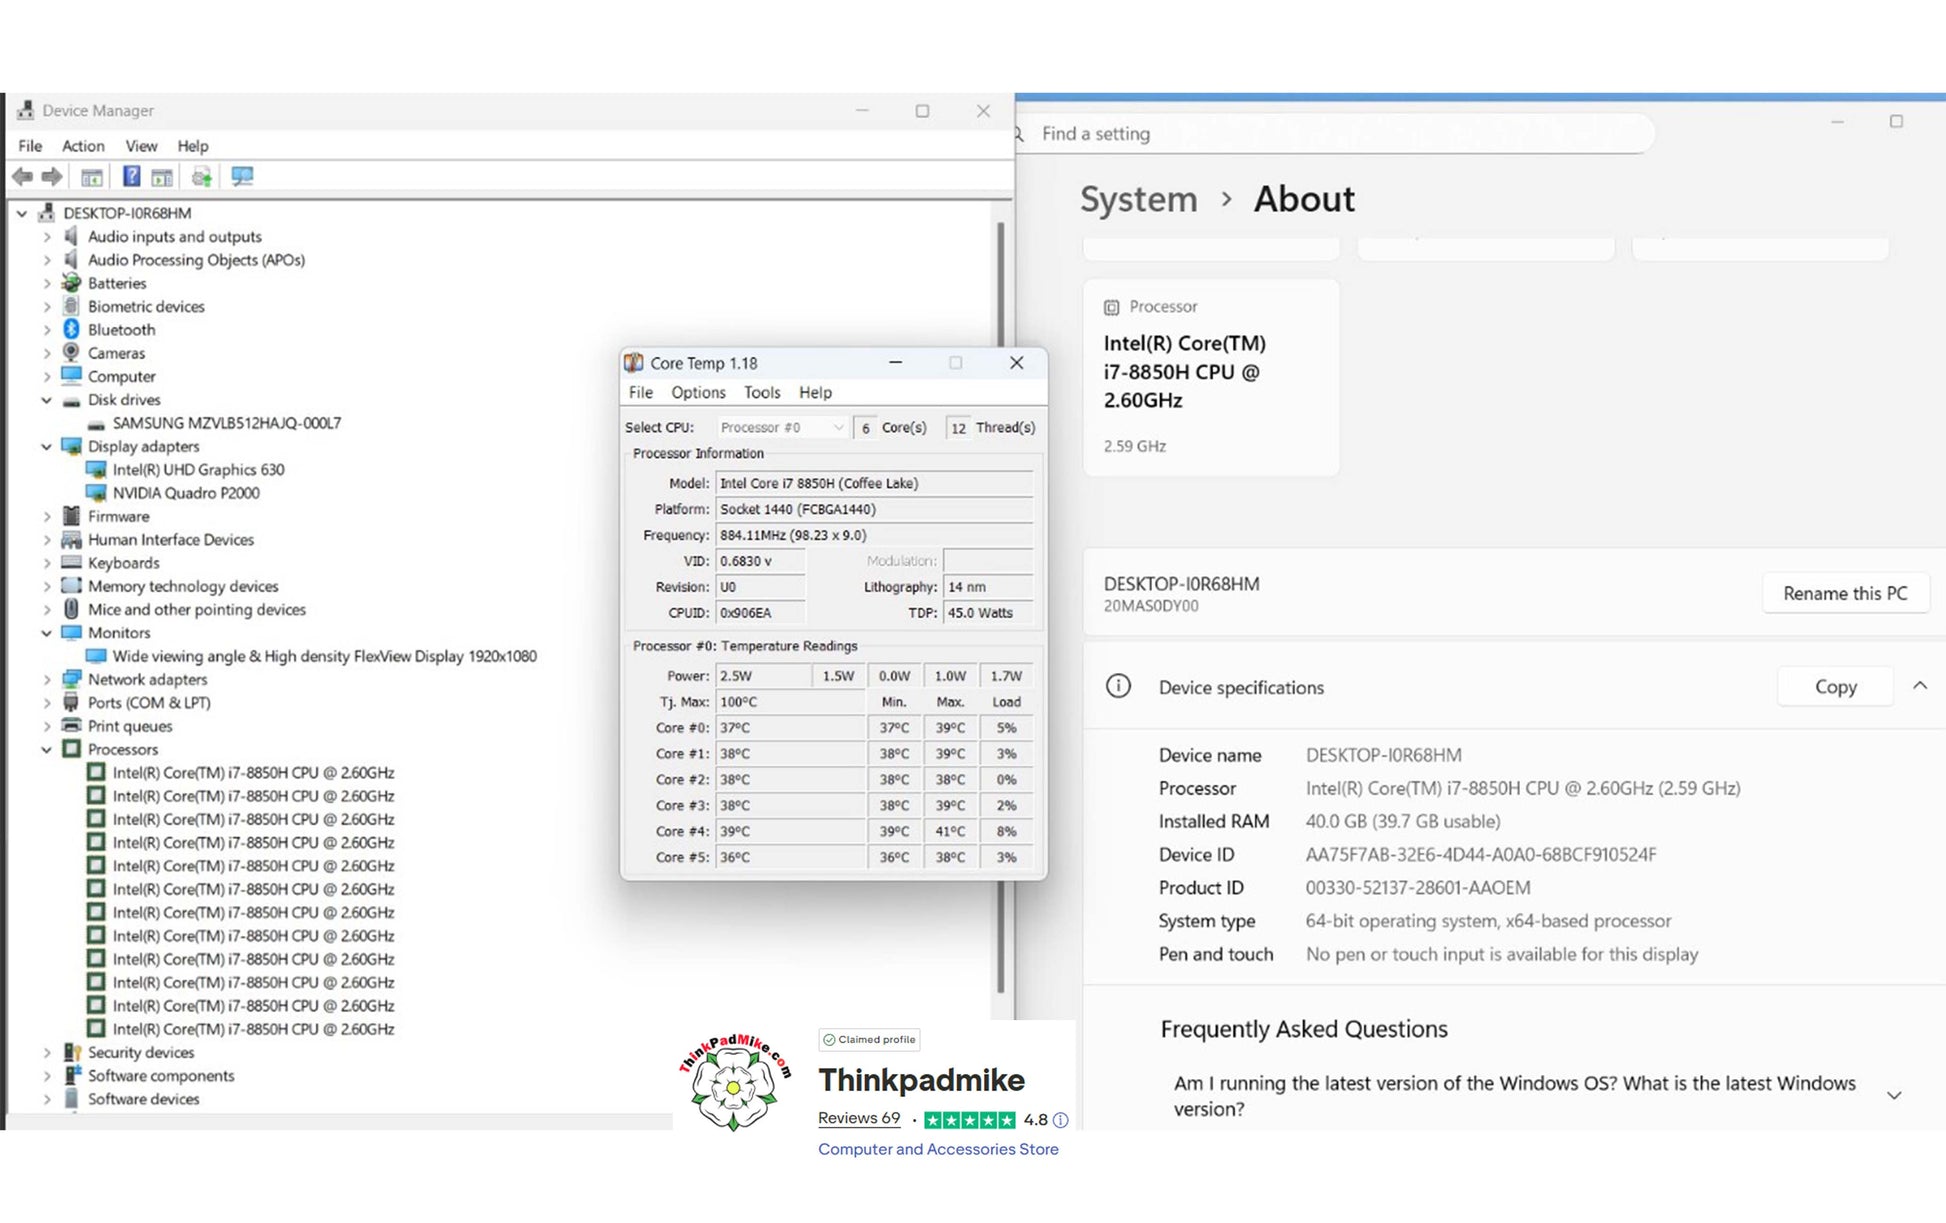Open Options menu in Core Temp
The height and width of the screenshot is (1223, 1946).
(x=698, y=393)
